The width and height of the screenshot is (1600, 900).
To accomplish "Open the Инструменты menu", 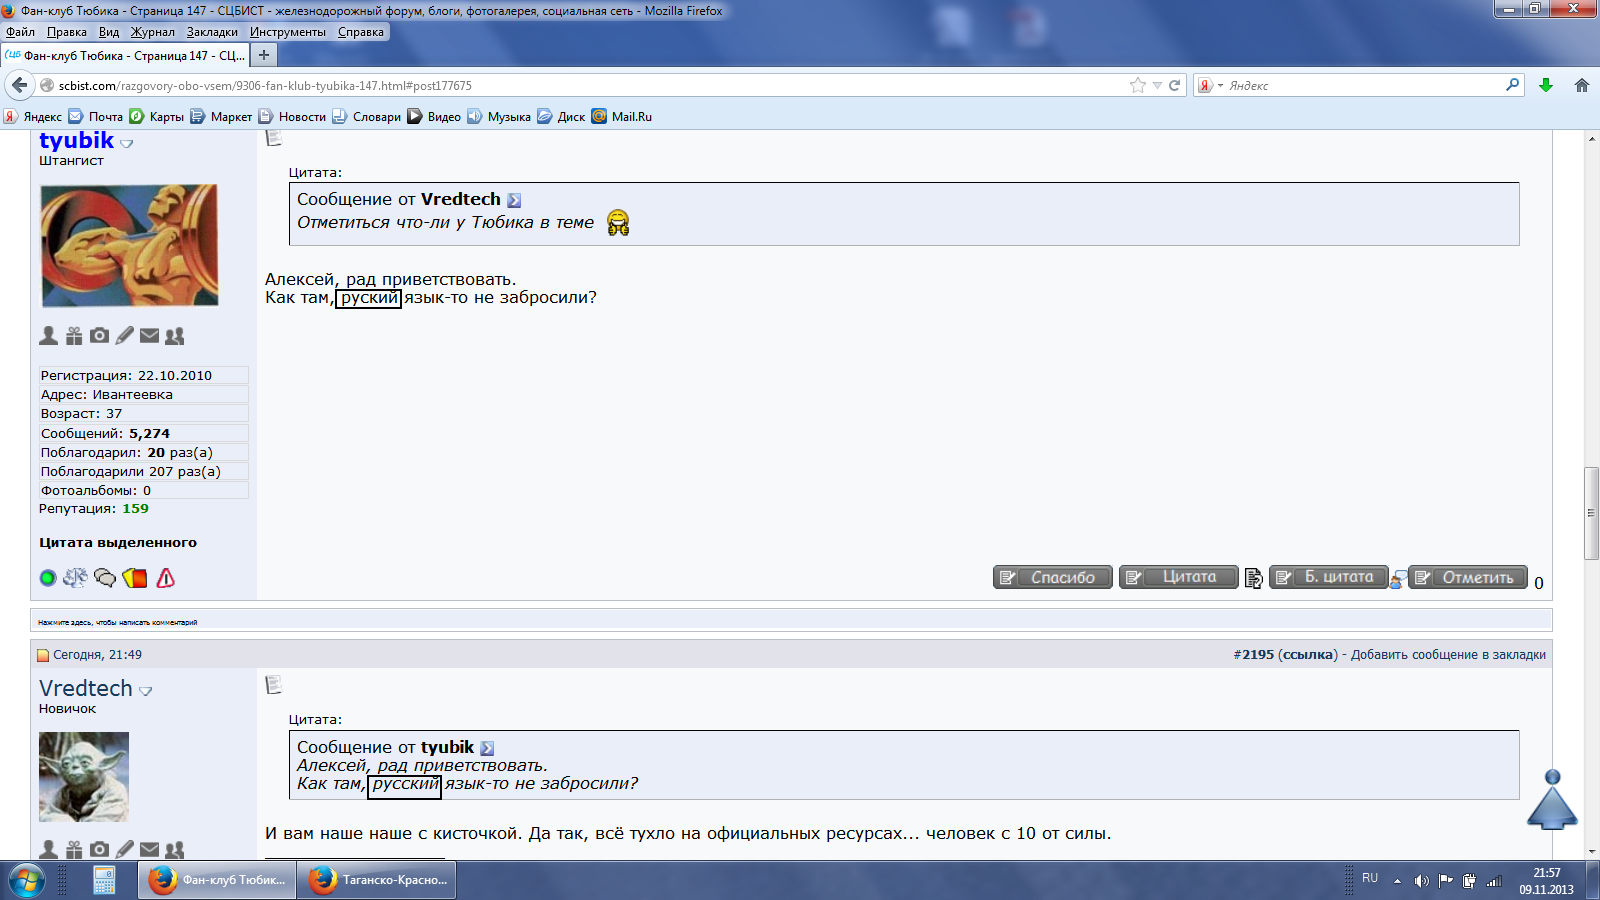I will pos(288,32).
